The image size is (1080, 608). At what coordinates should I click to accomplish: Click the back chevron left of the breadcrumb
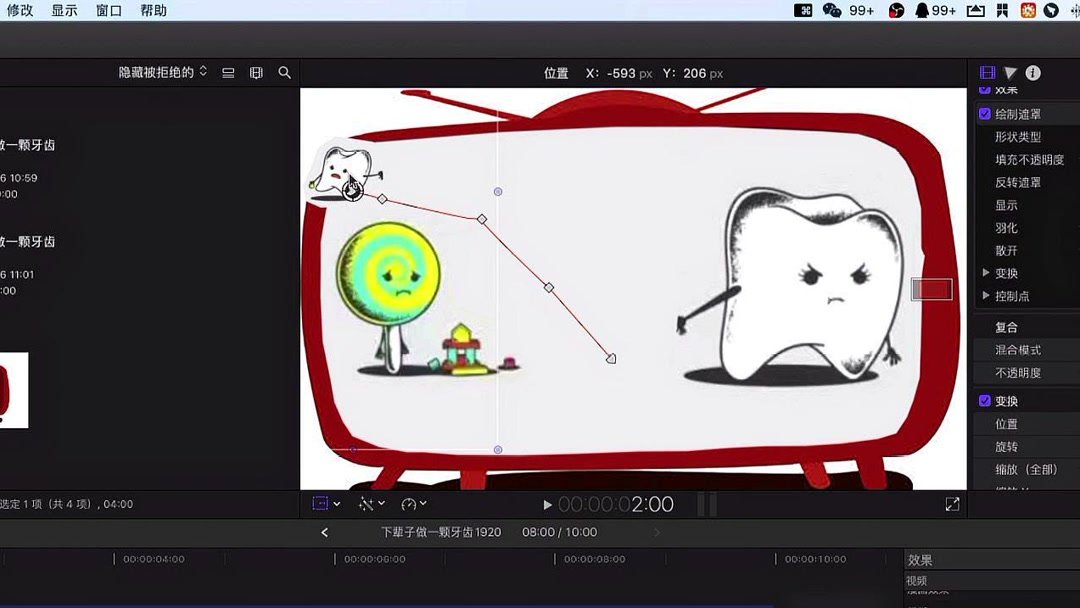(323, 532)
